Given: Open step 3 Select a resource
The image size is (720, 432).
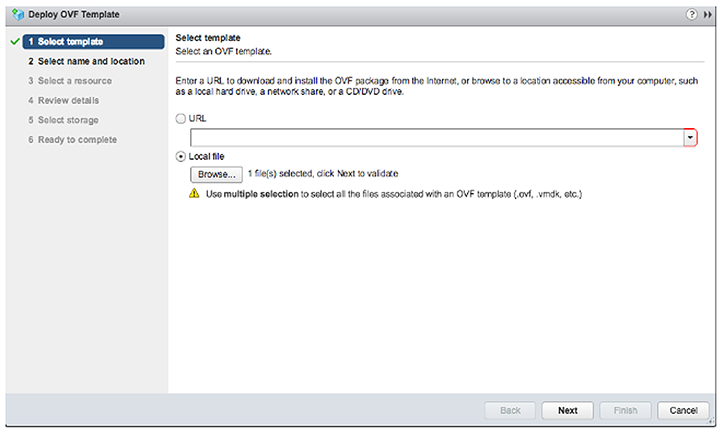Looking at the screenshot, I should [70, 81].
